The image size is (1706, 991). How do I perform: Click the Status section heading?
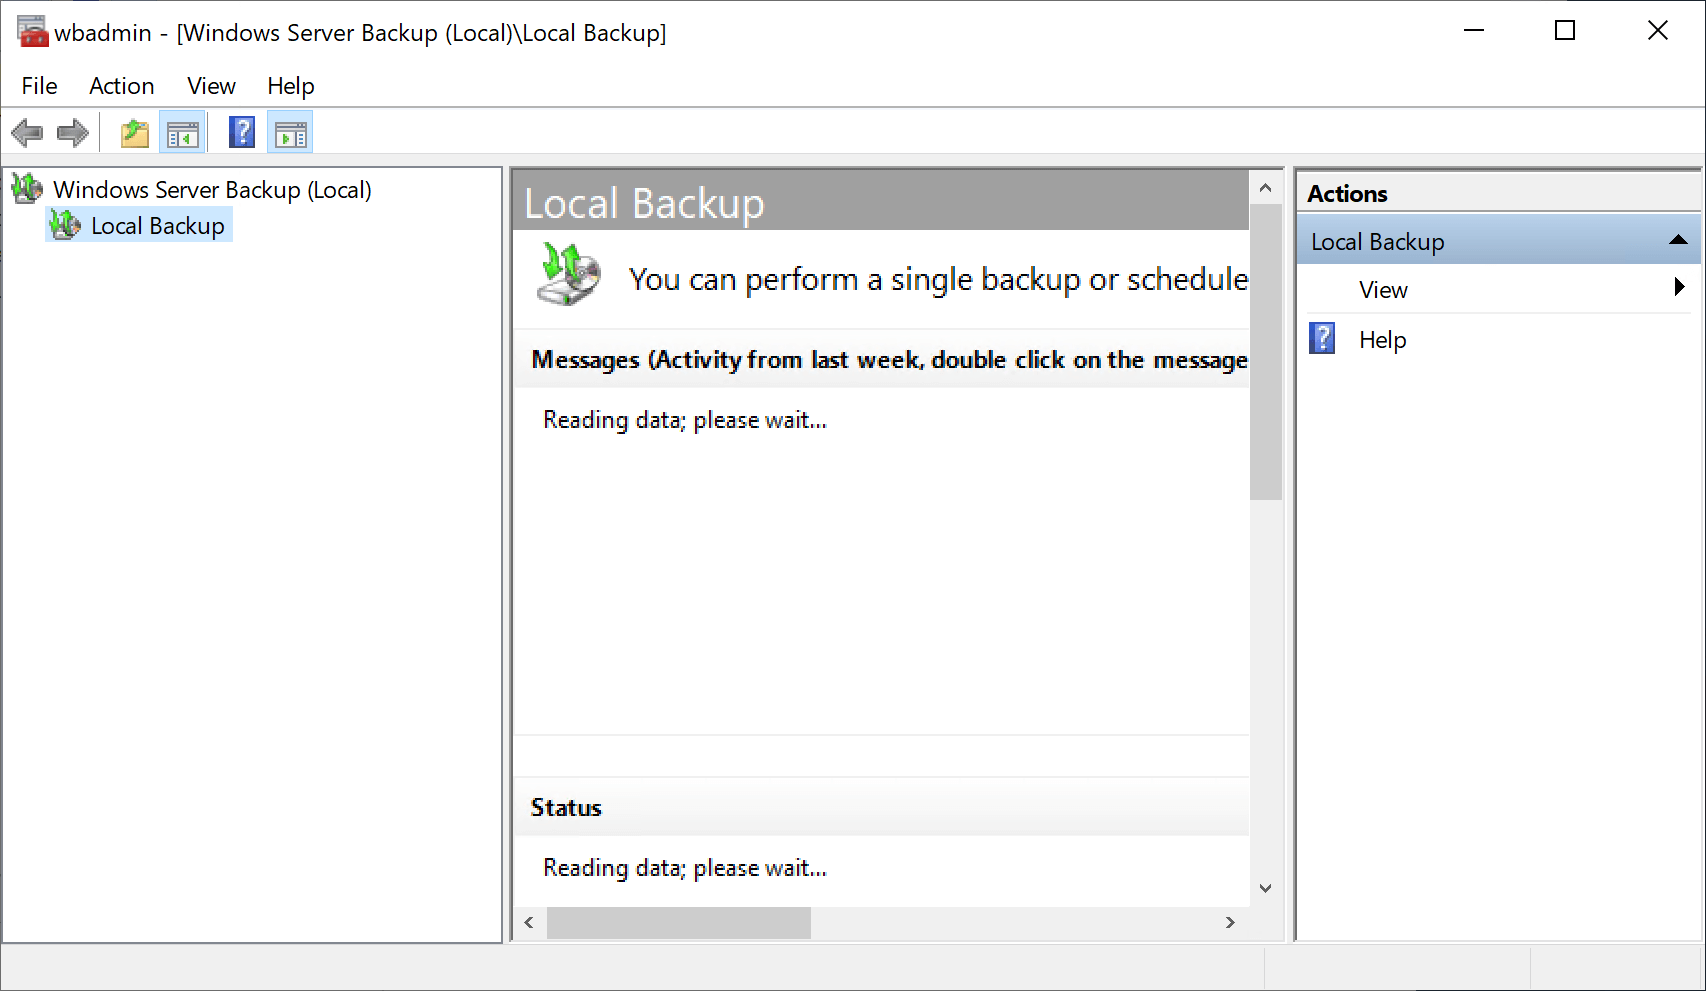pos(566,808)
